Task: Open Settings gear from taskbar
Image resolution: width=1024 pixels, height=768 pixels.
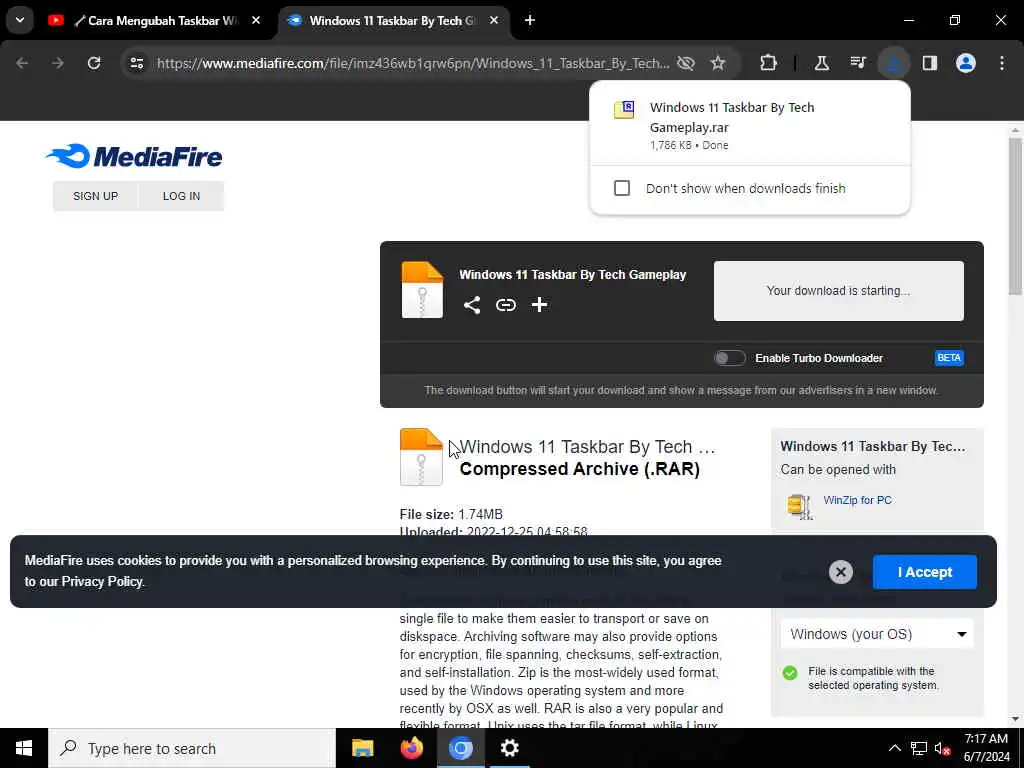Action: click(509, 748)
